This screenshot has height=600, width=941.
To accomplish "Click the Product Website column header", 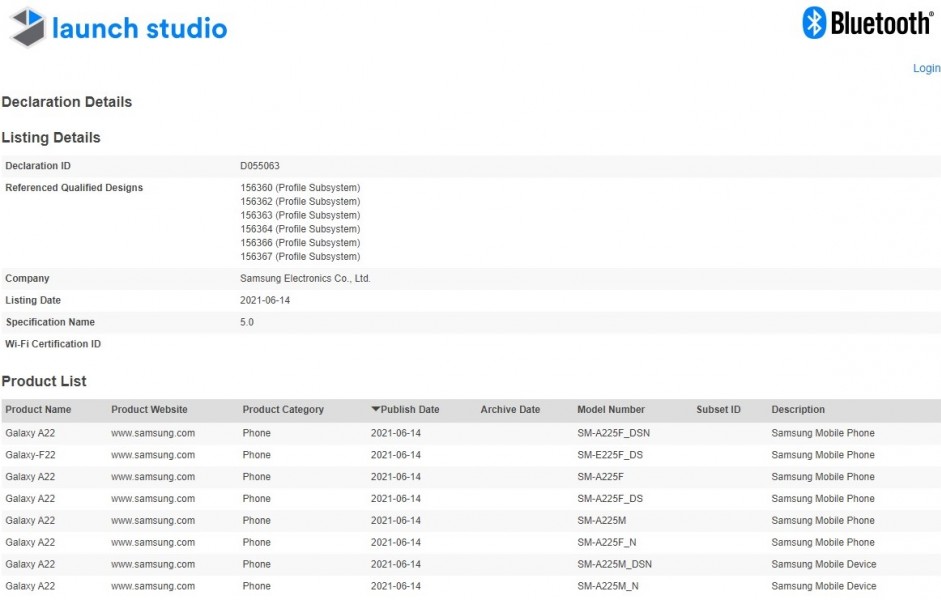I will pyautogui.click(x=149, y=410).
